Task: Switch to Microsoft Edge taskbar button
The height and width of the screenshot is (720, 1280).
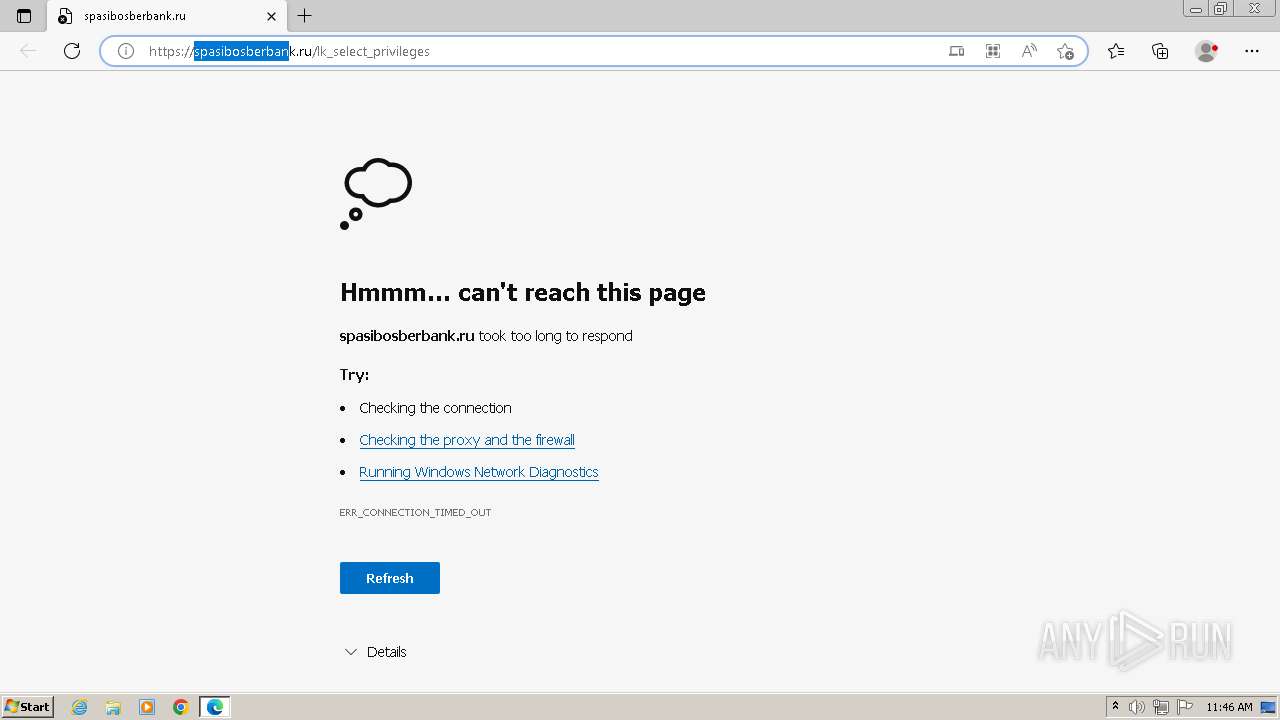Action: 215,707
